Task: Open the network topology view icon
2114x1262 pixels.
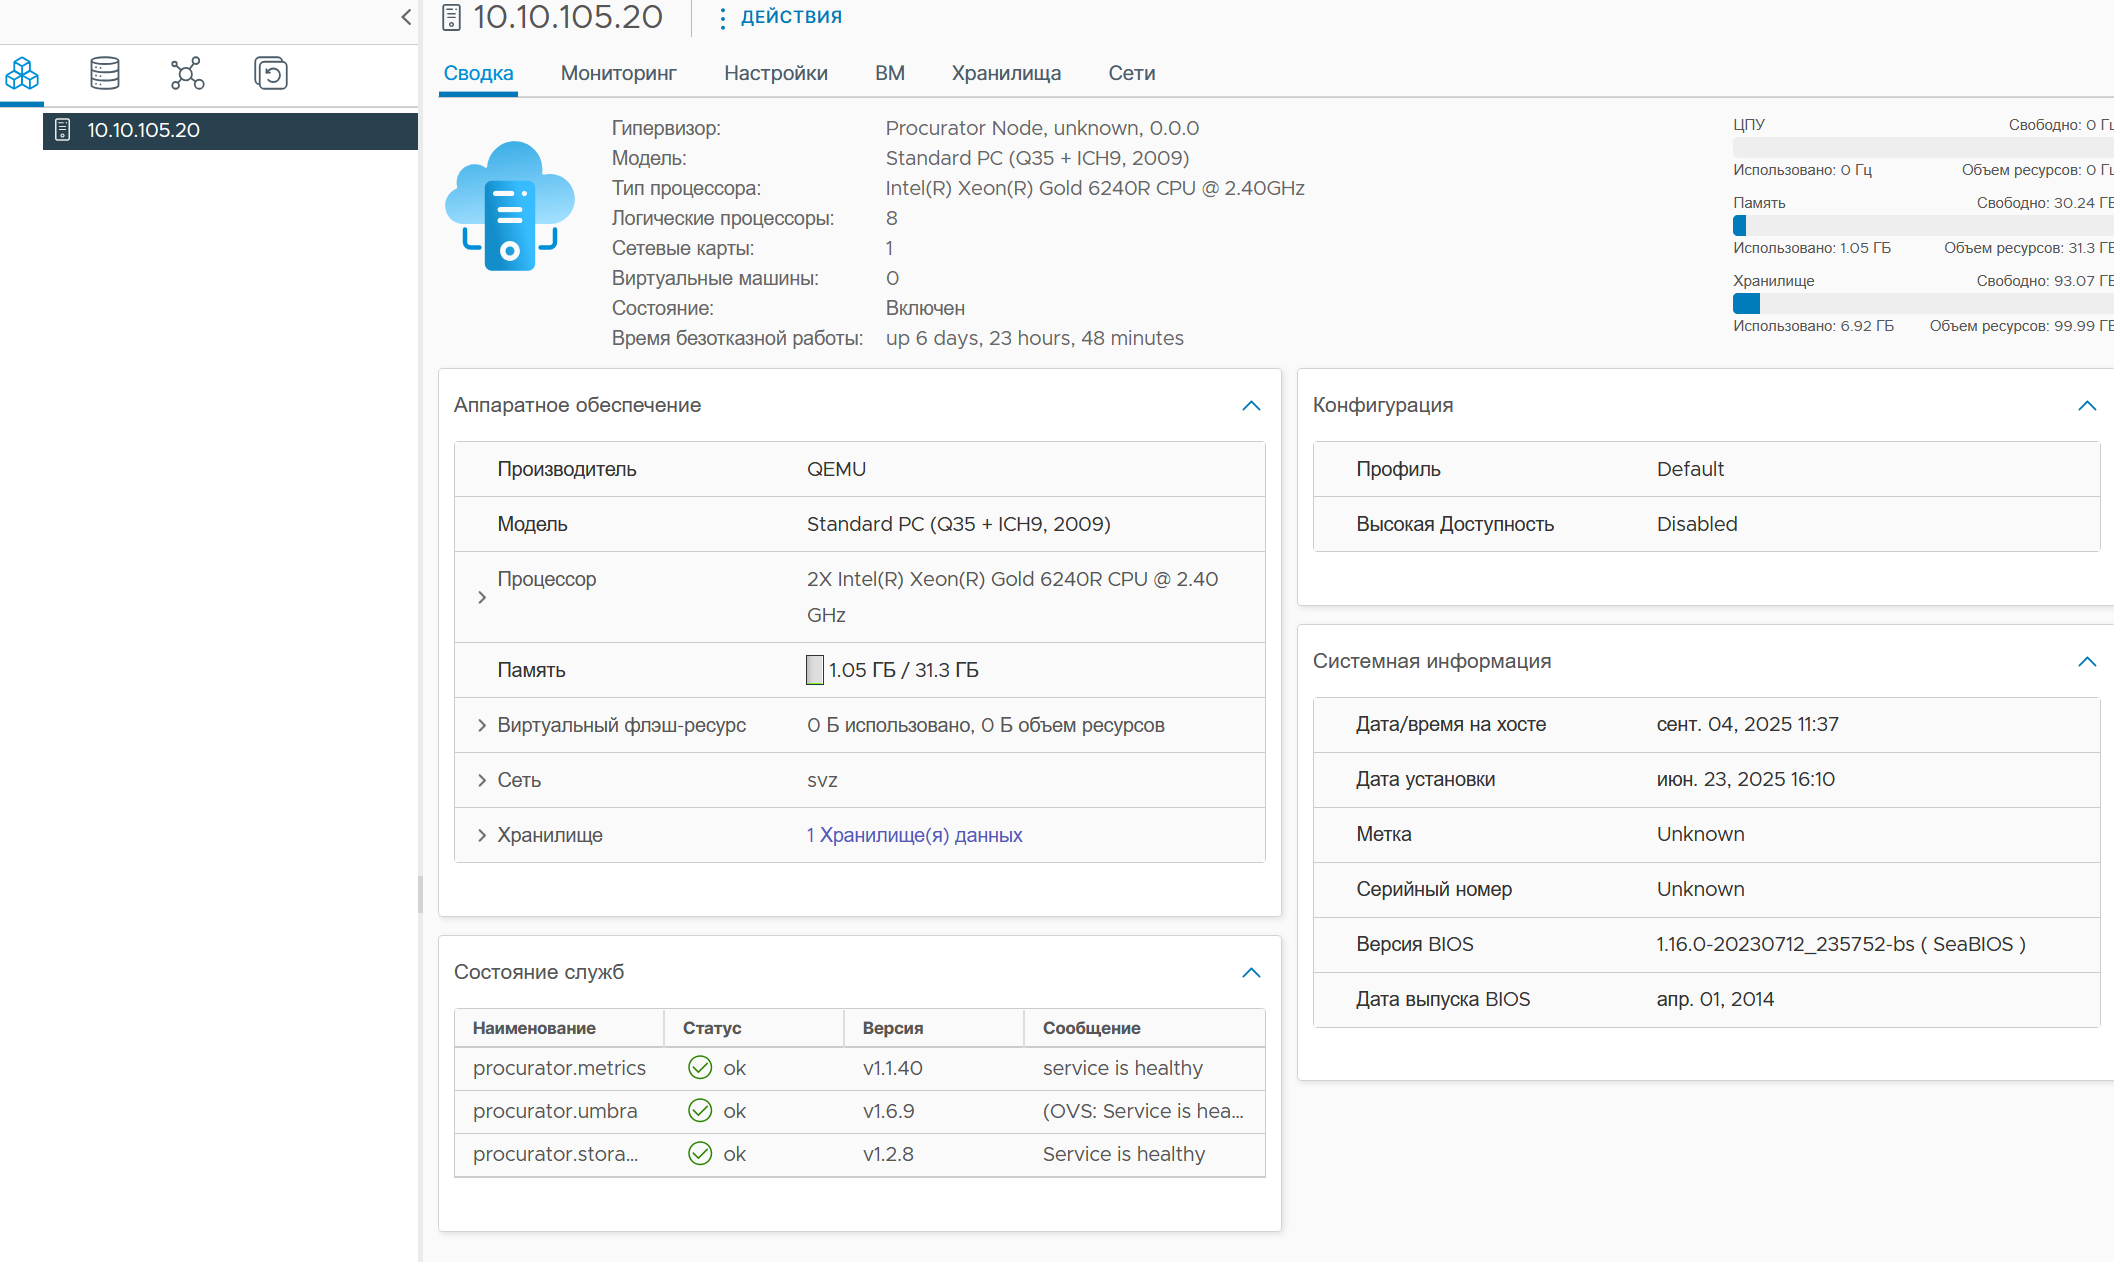Action: 187,74
